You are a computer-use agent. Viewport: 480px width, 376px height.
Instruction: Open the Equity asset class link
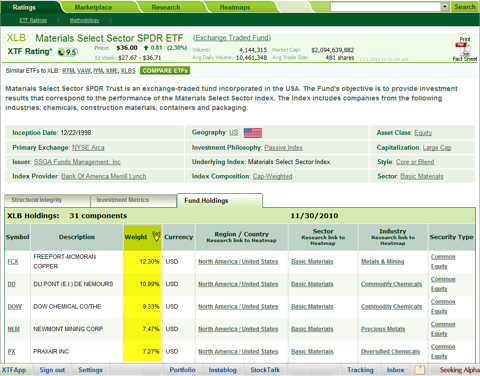pos(423,133)
